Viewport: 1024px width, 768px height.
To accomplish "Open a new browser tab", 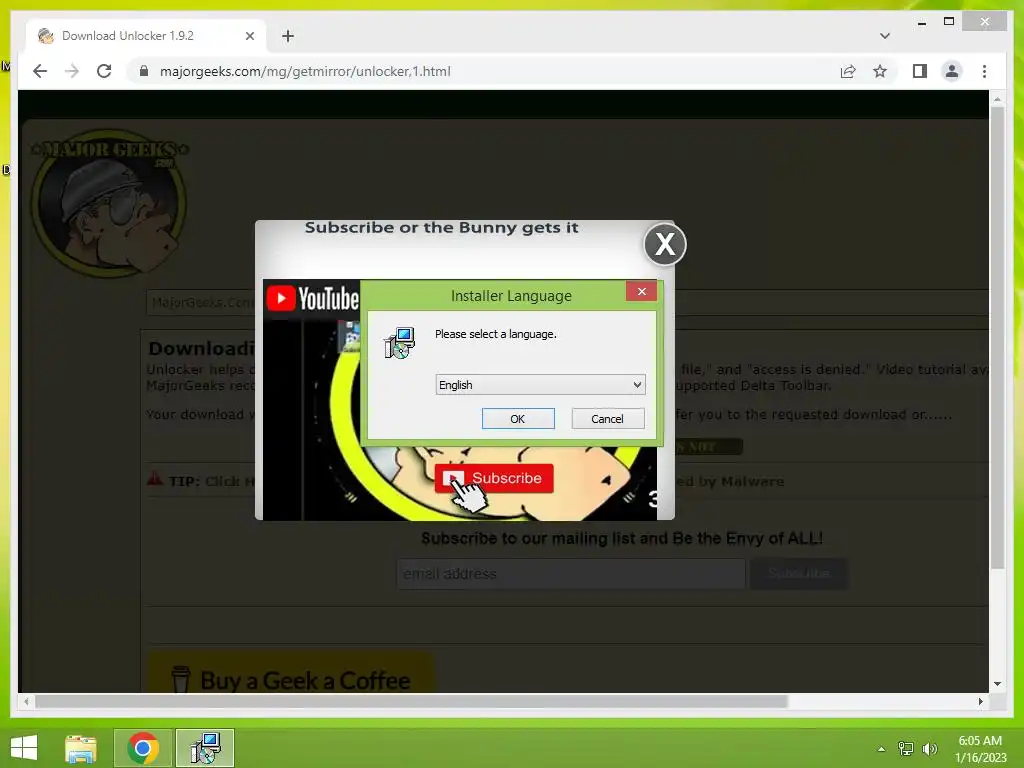I will pyautogui.click(x=288, y=36).
